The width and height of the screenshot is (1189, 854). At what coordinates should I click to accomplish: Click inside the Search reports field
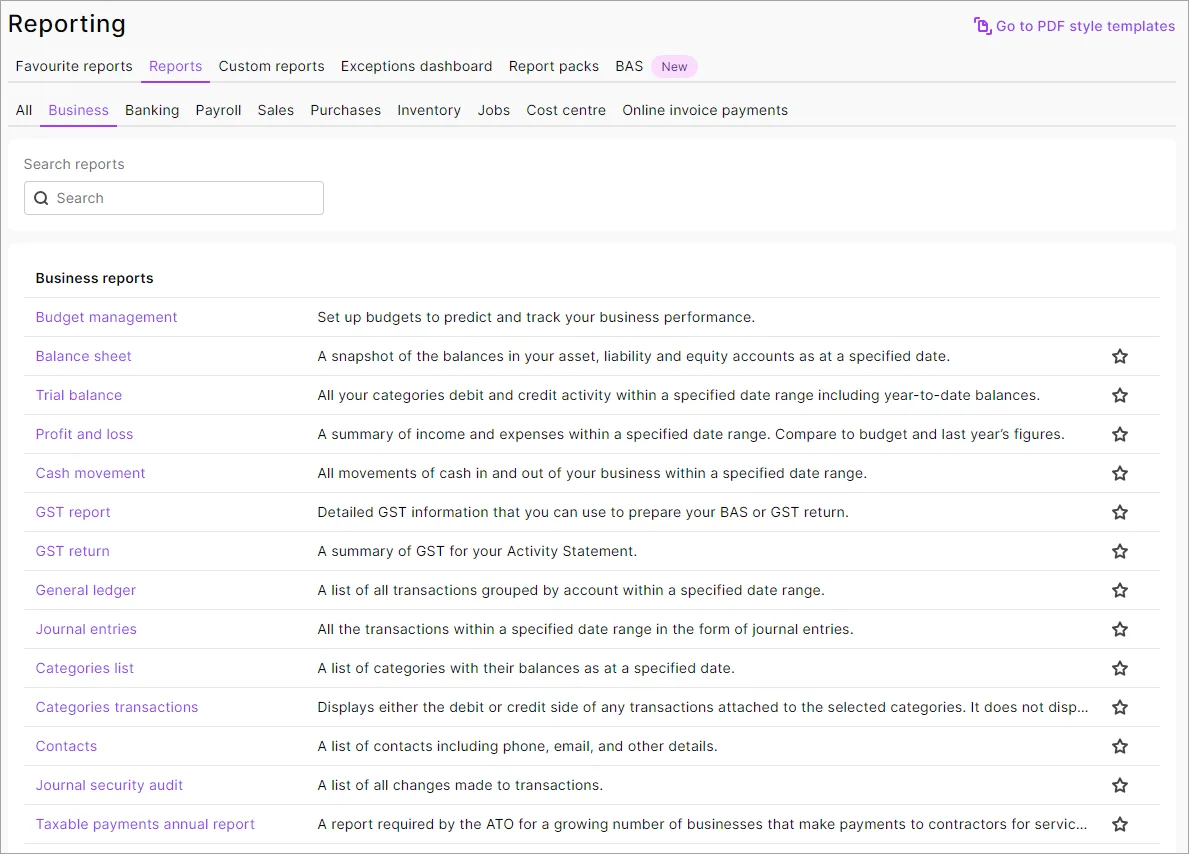(173, 198)
